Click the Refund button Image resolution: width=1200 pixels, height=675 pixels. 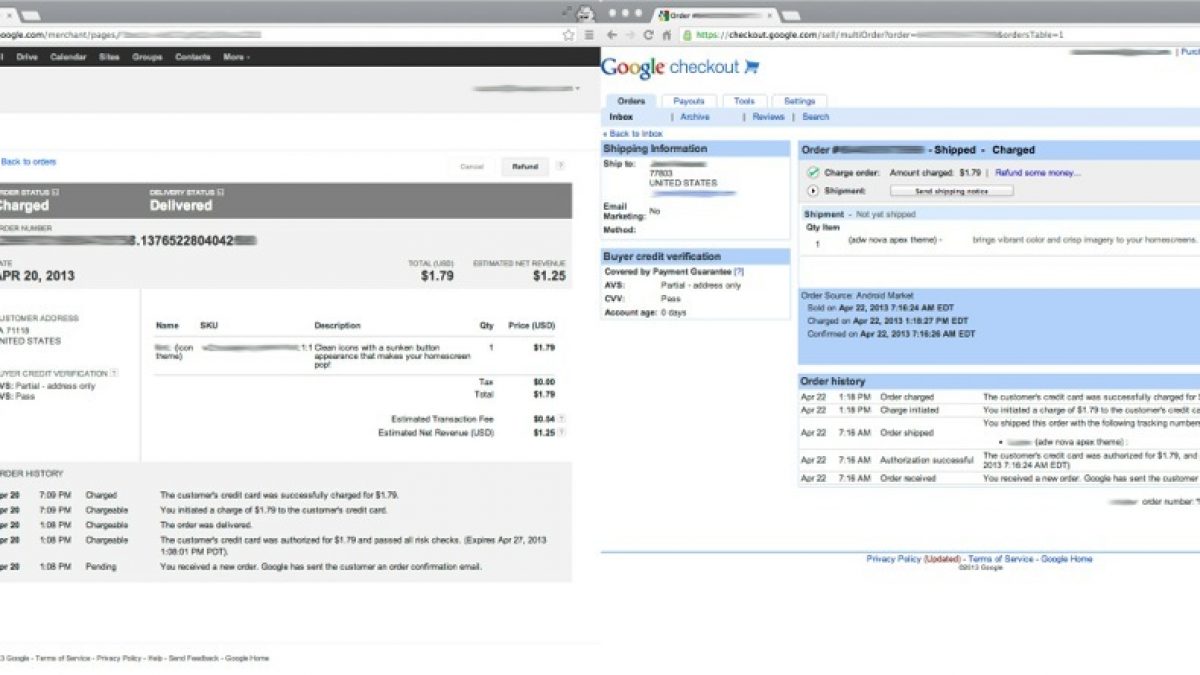tap(525, 166)
